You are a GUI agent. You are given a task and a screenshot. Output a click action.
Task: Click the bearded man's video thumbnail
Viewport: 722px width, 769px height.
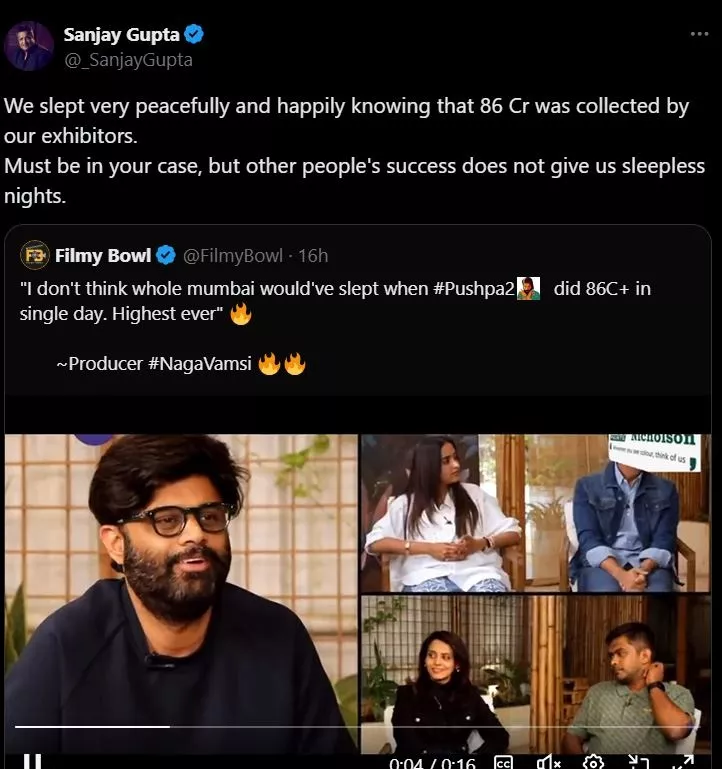tap(180, 580)
